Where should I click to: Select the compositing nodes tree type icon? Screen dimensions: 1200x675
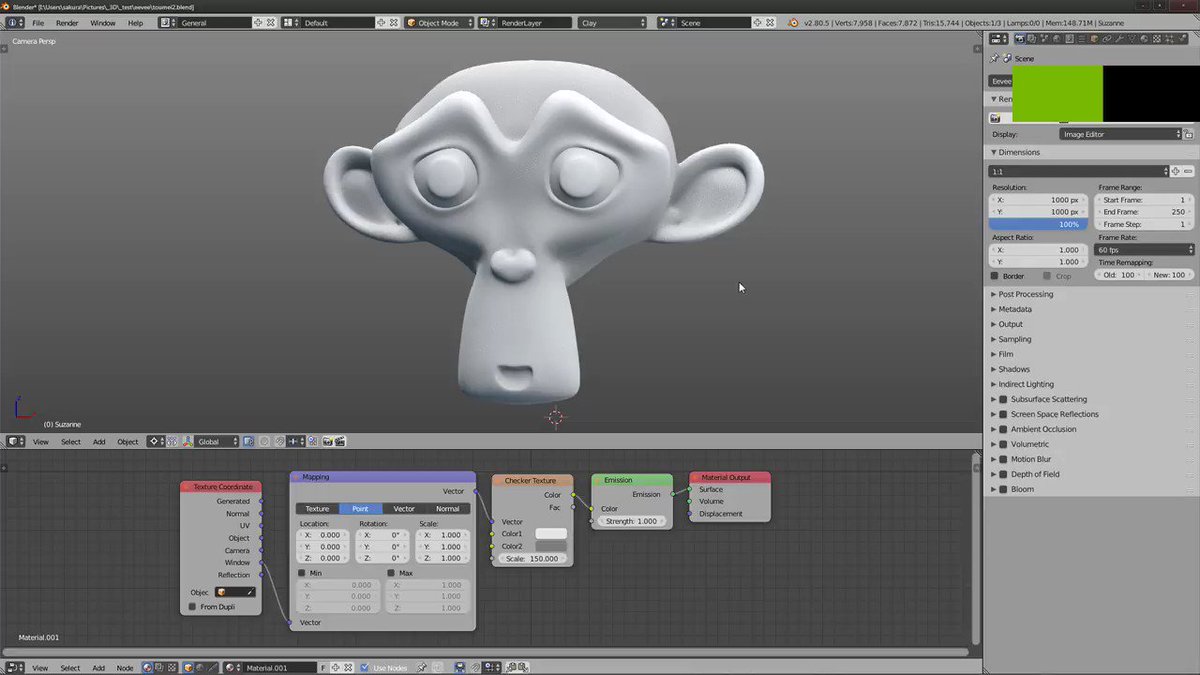(x=160, y=667)
